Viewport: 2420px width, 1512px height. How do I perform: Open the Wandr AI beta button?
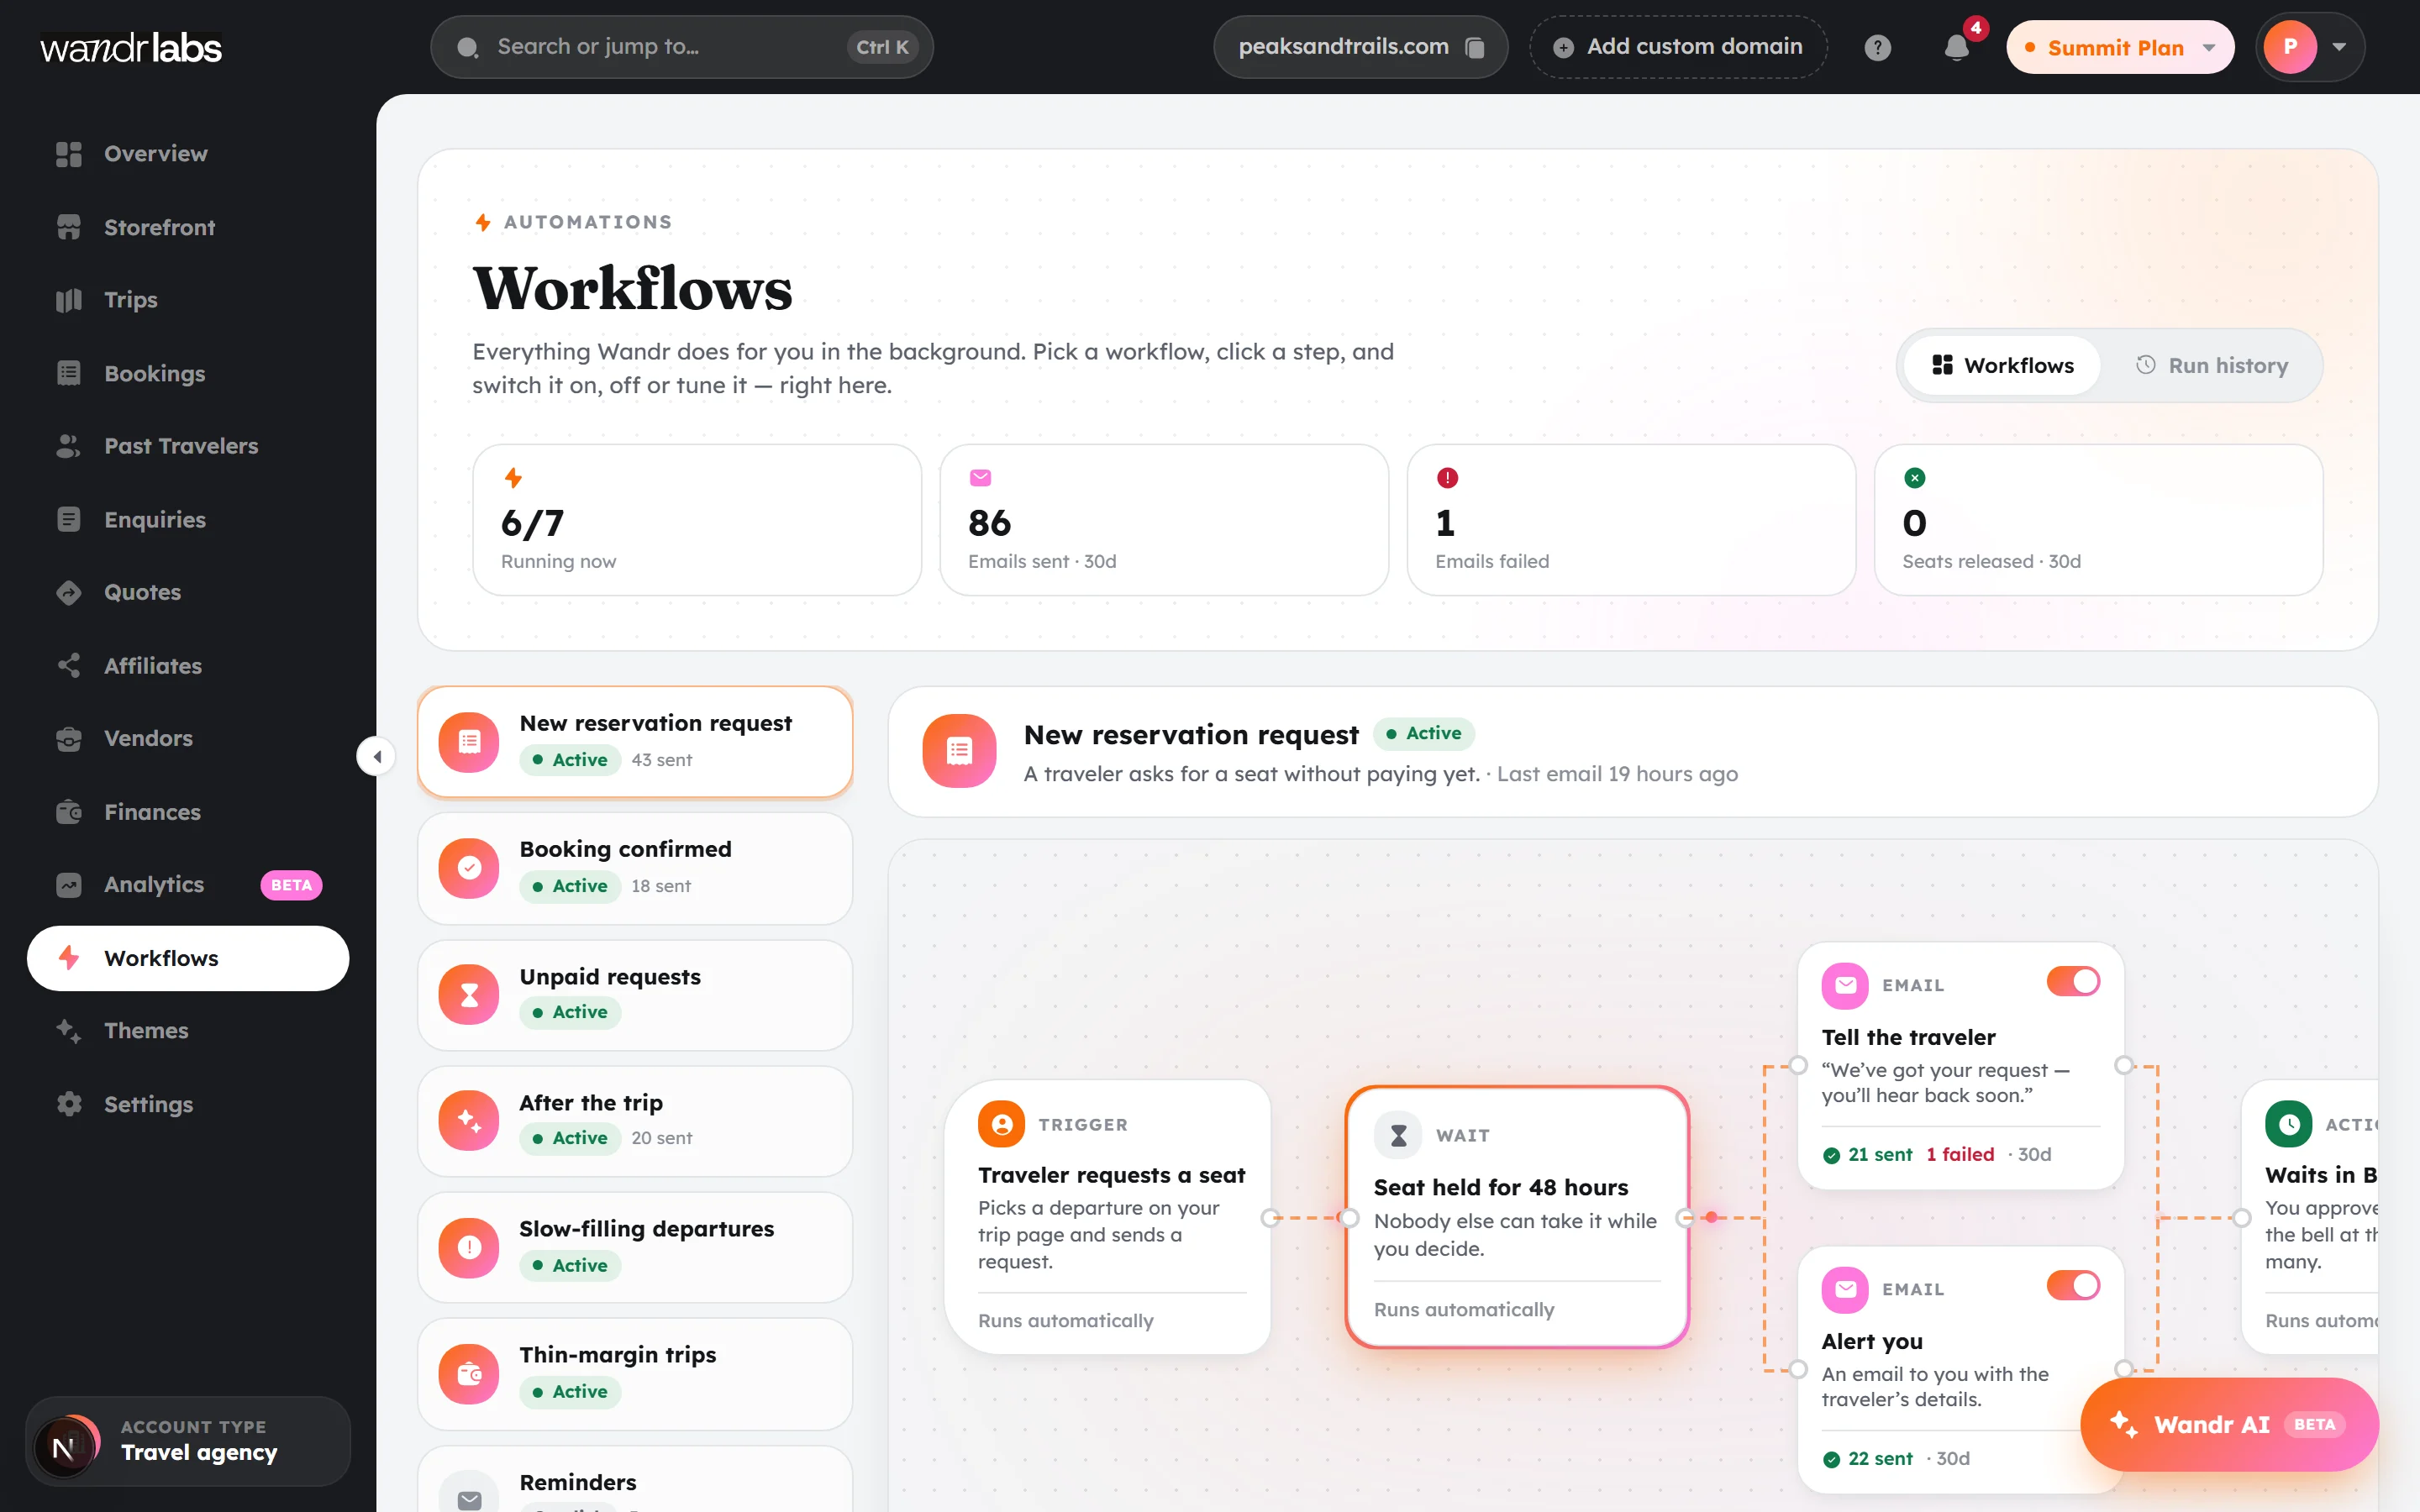(x=2228, y=1424)
